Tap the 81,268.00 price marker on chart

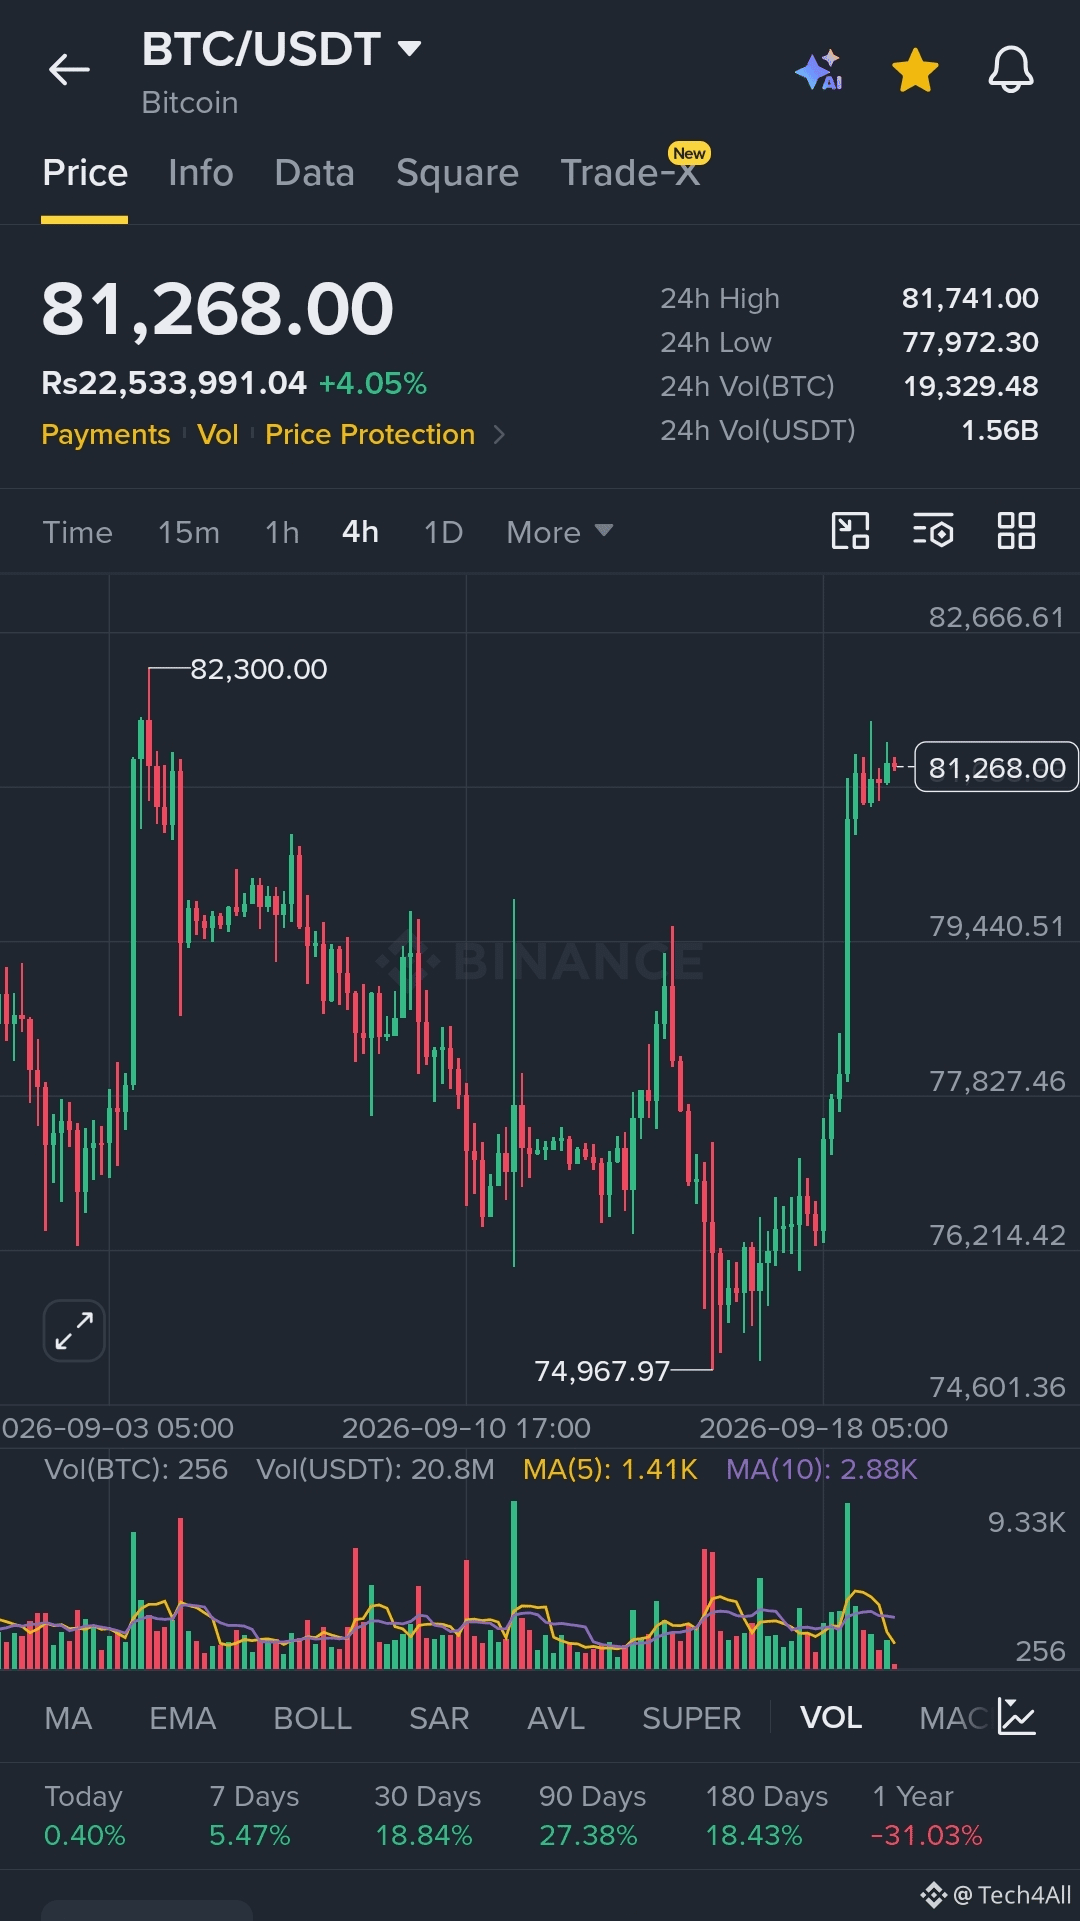tap(997, 767)
